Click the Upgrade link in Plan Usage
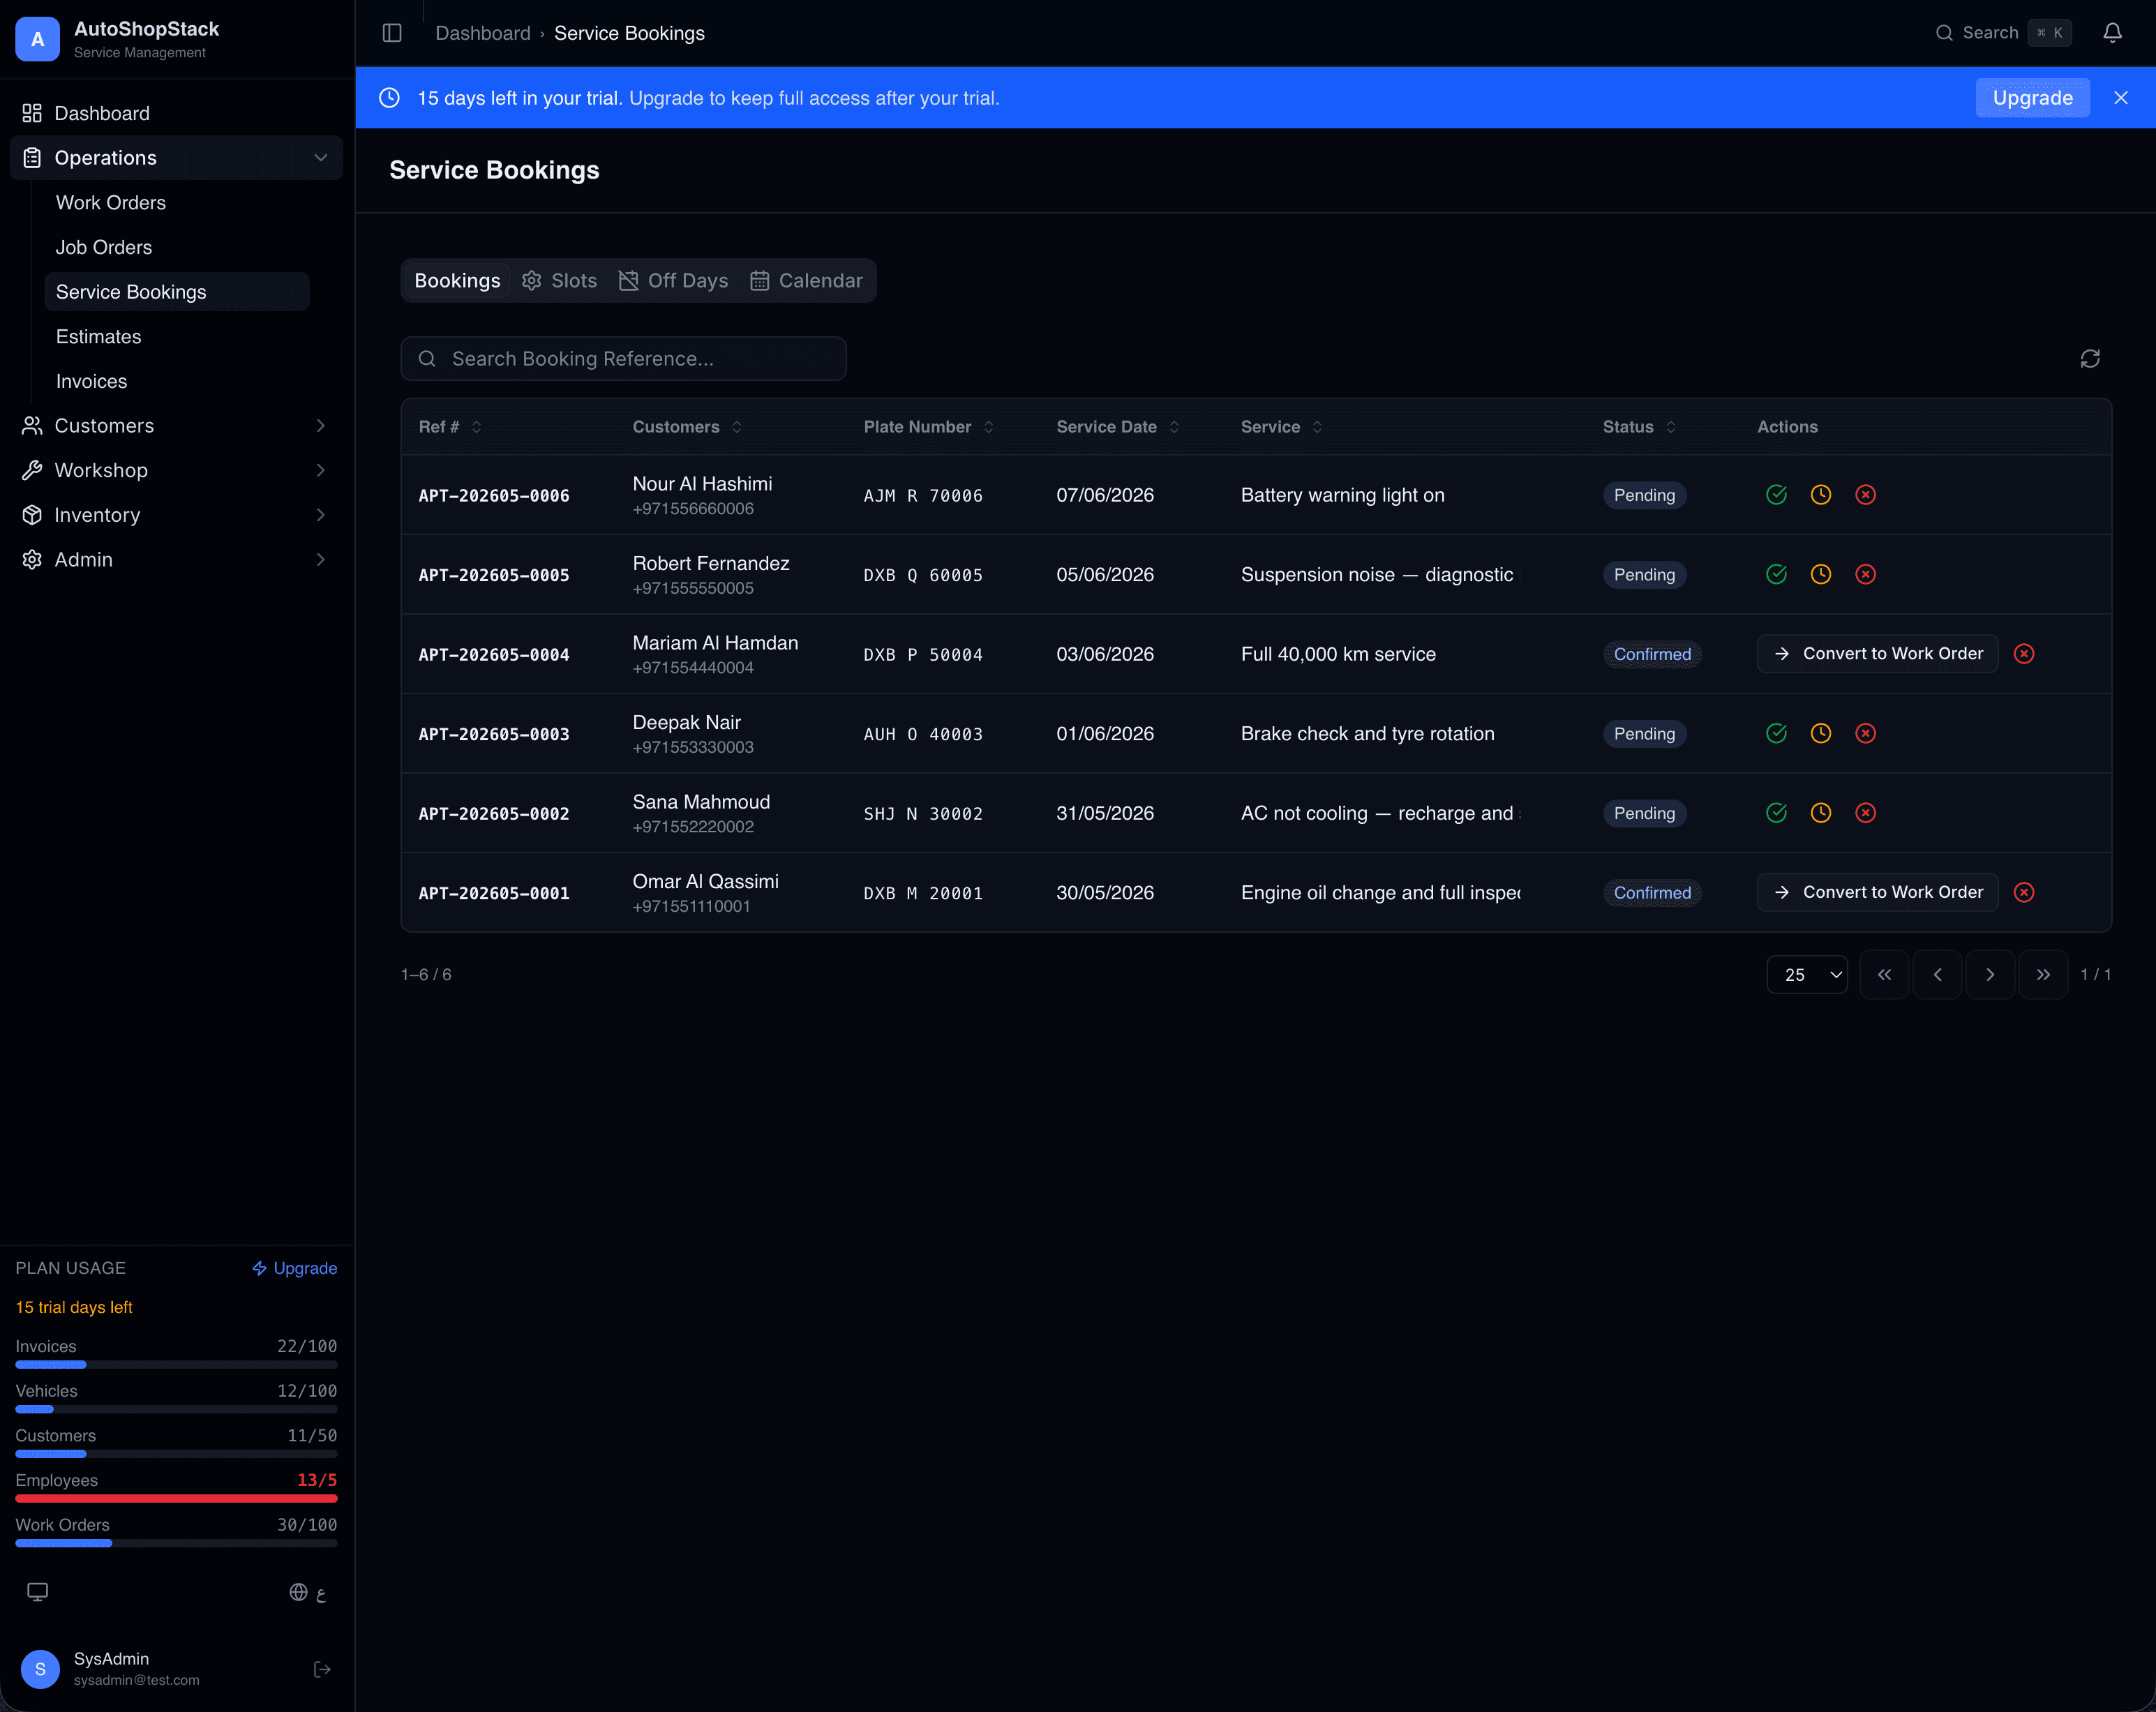 pyautogui.click(x=294, y=1268)
